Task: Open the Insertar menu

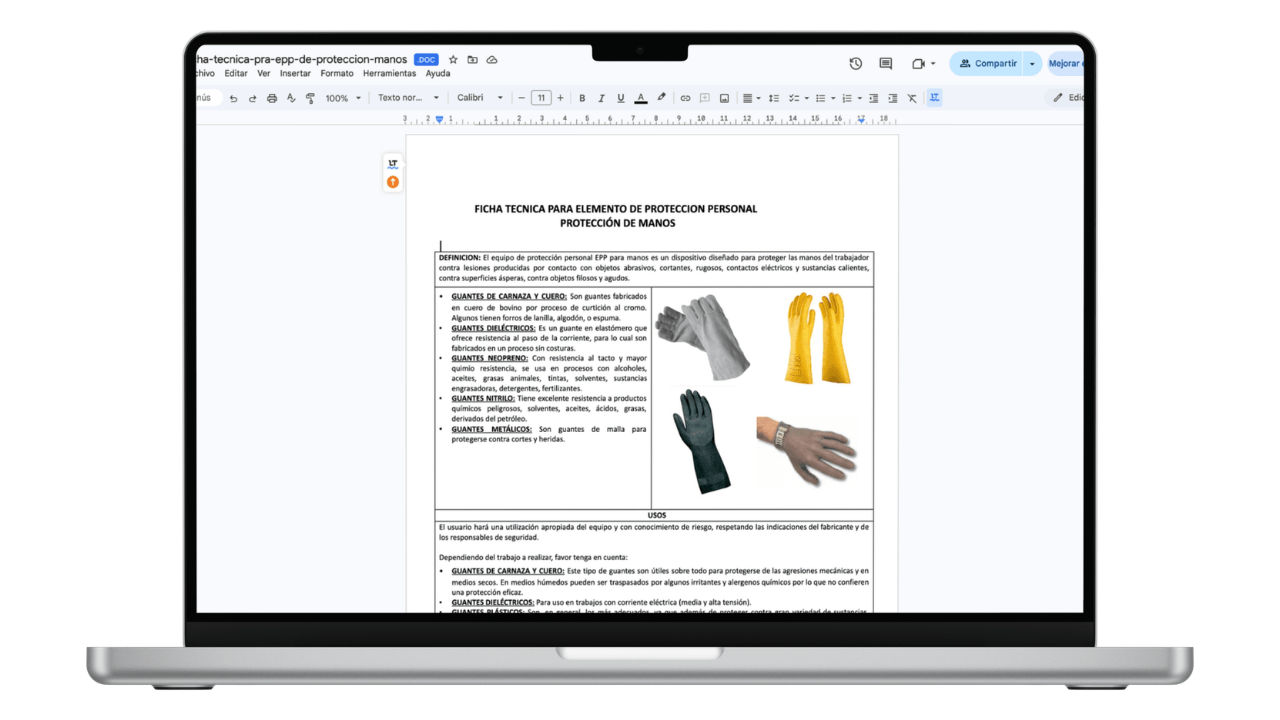Action: [x=295, y=73]
